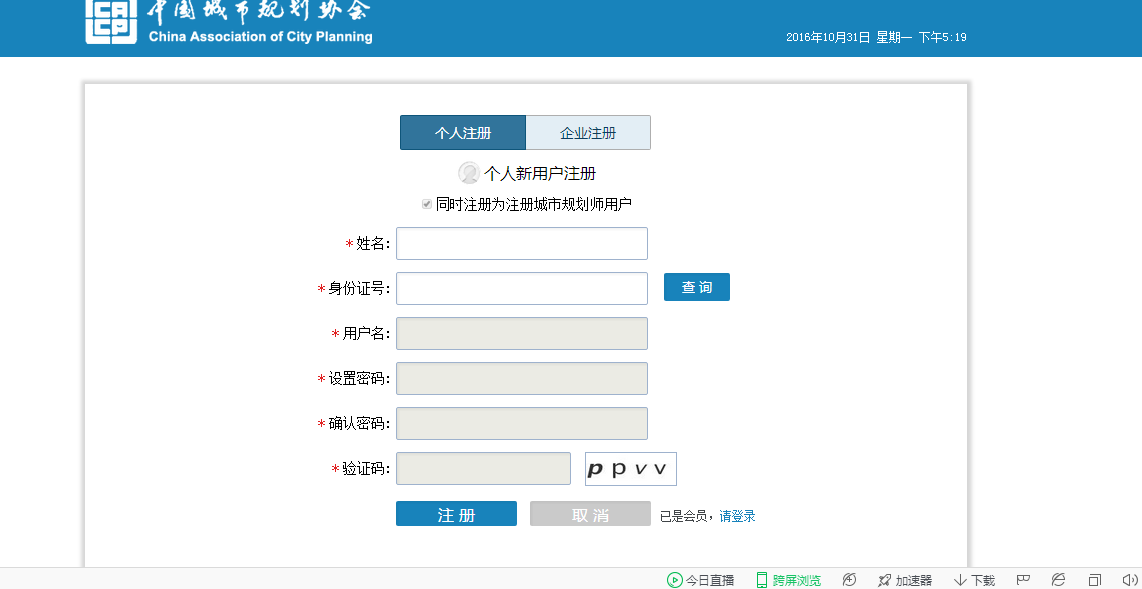Click the flag icon in the status bar
Viewport: 1142px width, 589px height.
(x=1023, y=580)
